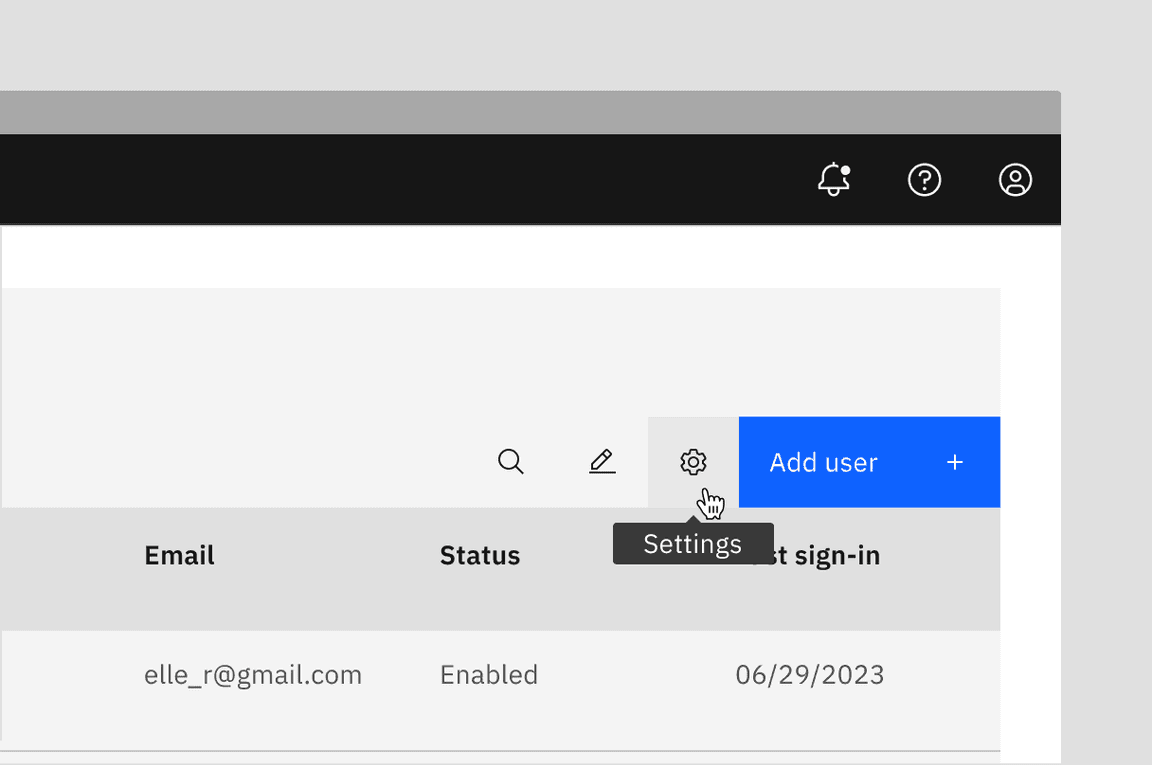Click the empty table title area
The image size is (1152, 765).
point(400,350)
